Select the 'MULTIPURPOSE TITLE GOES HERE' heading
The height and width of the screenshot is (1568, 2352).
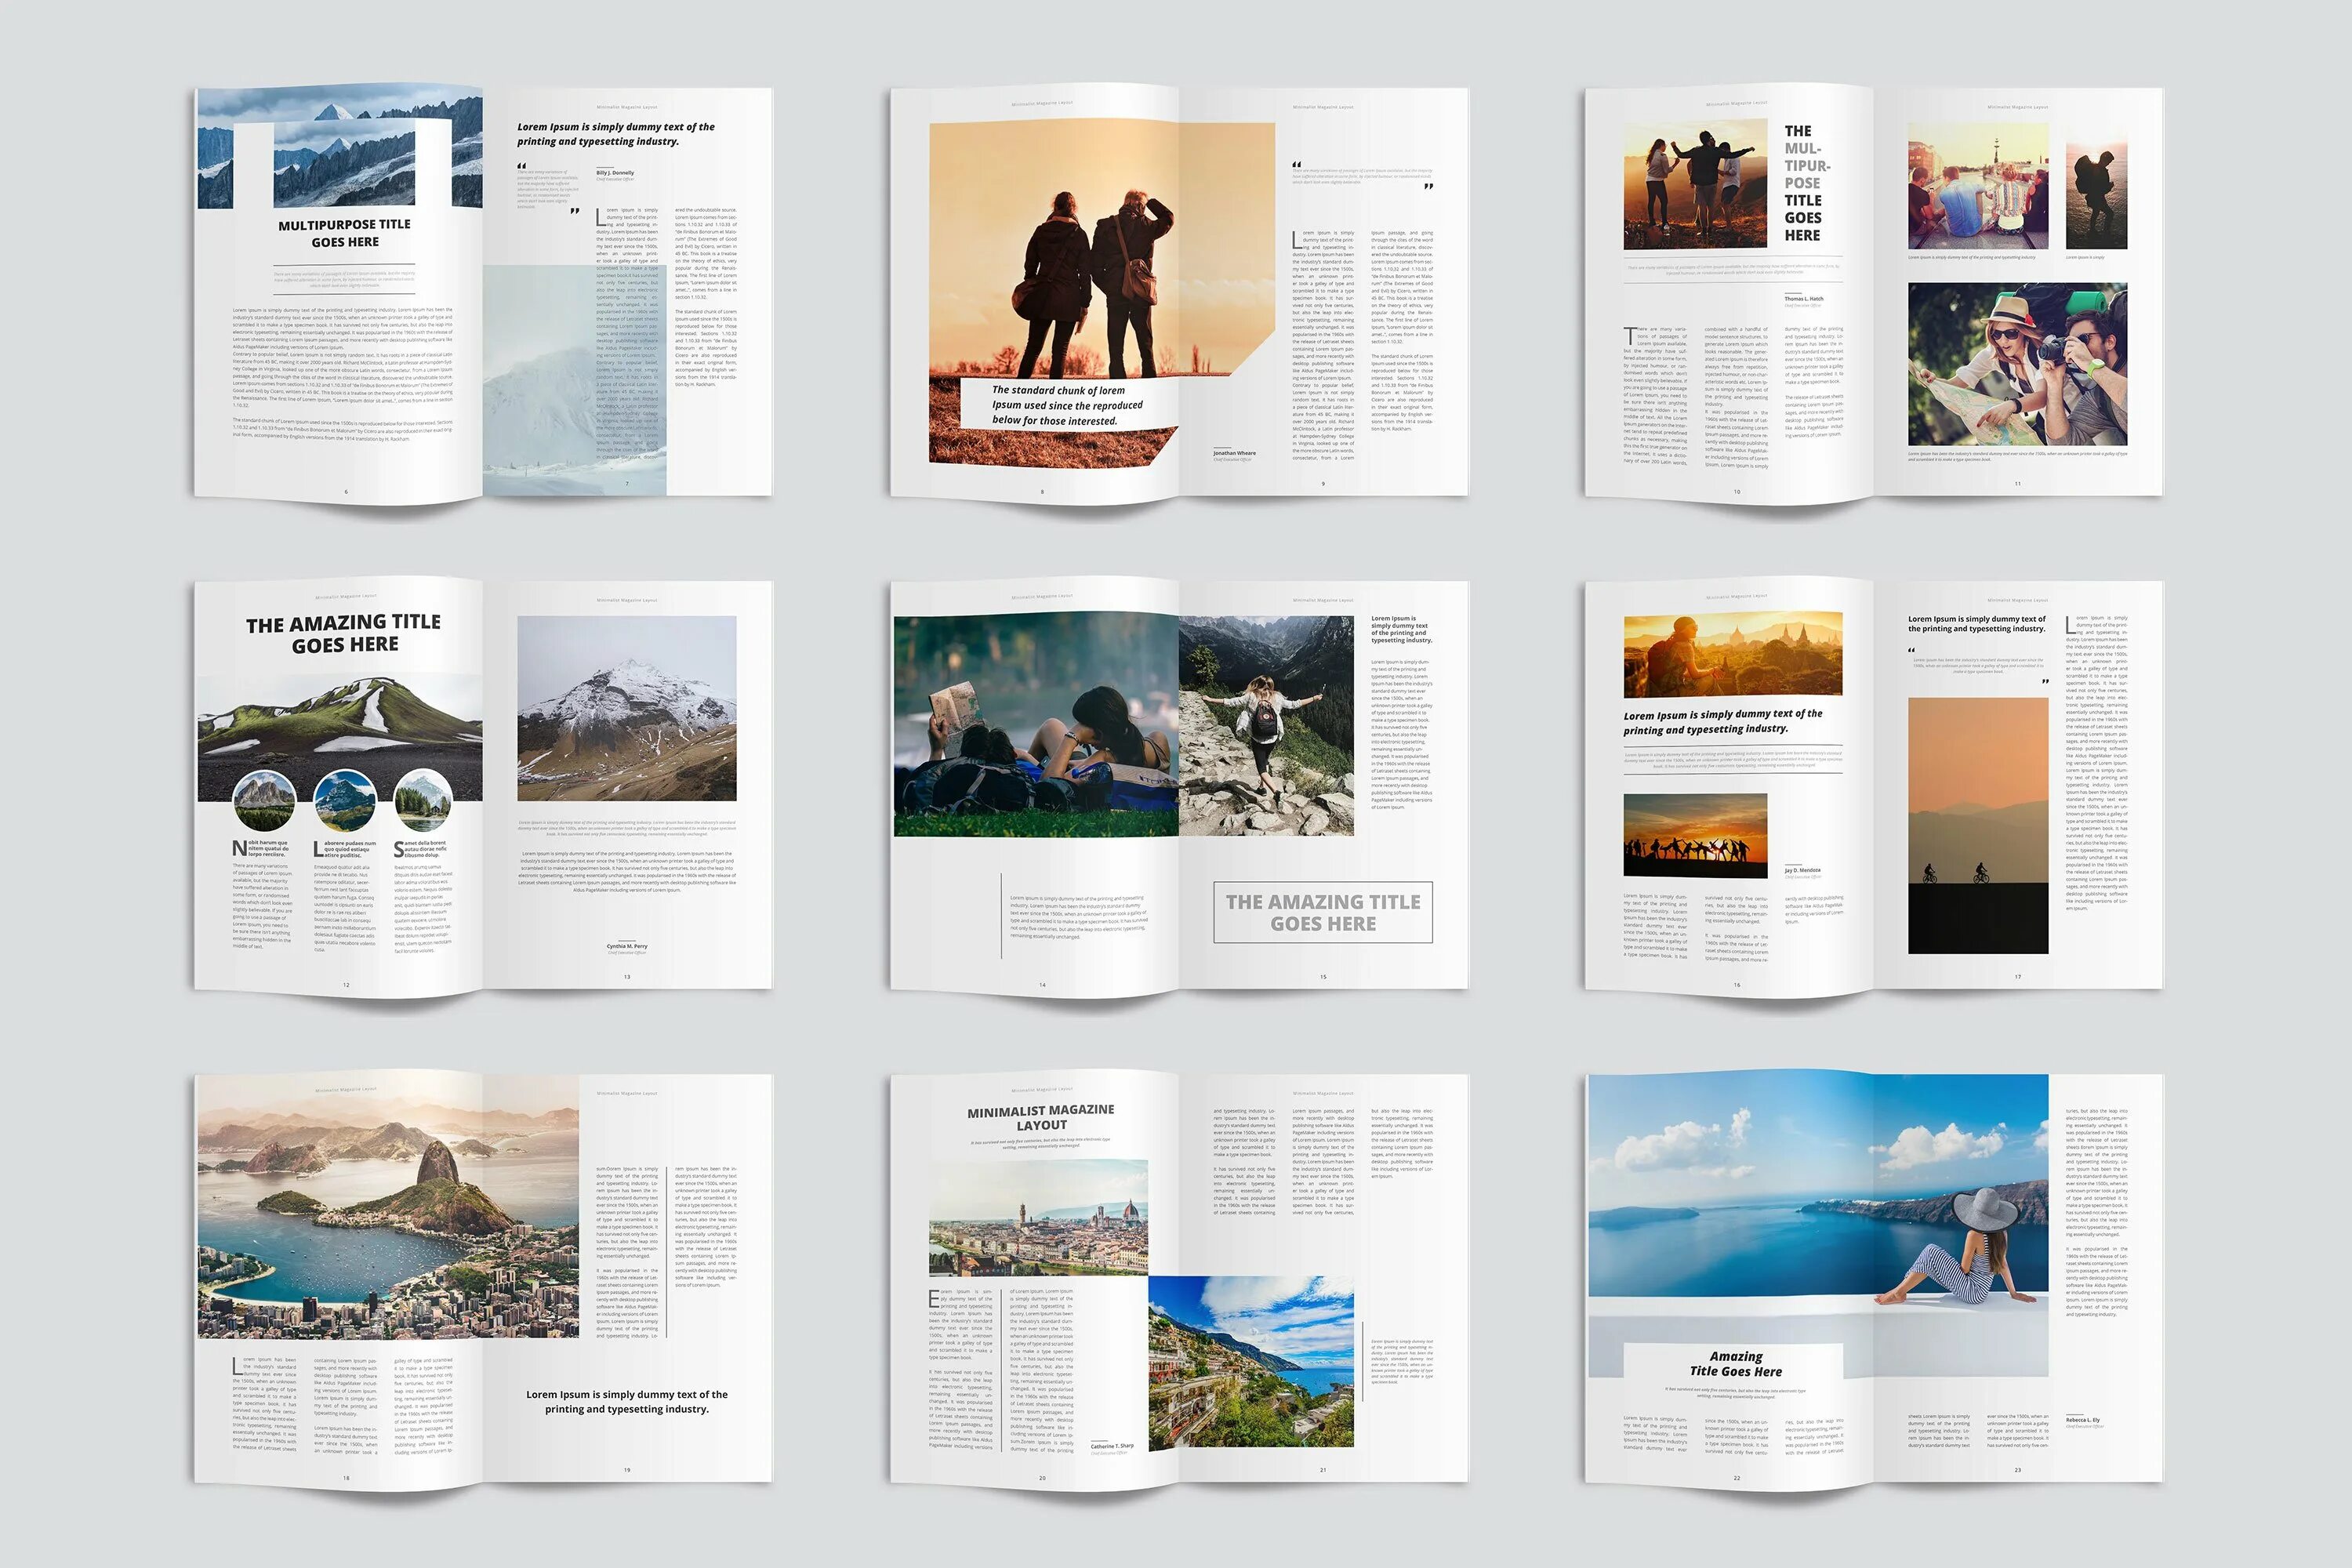pos(345,233)
